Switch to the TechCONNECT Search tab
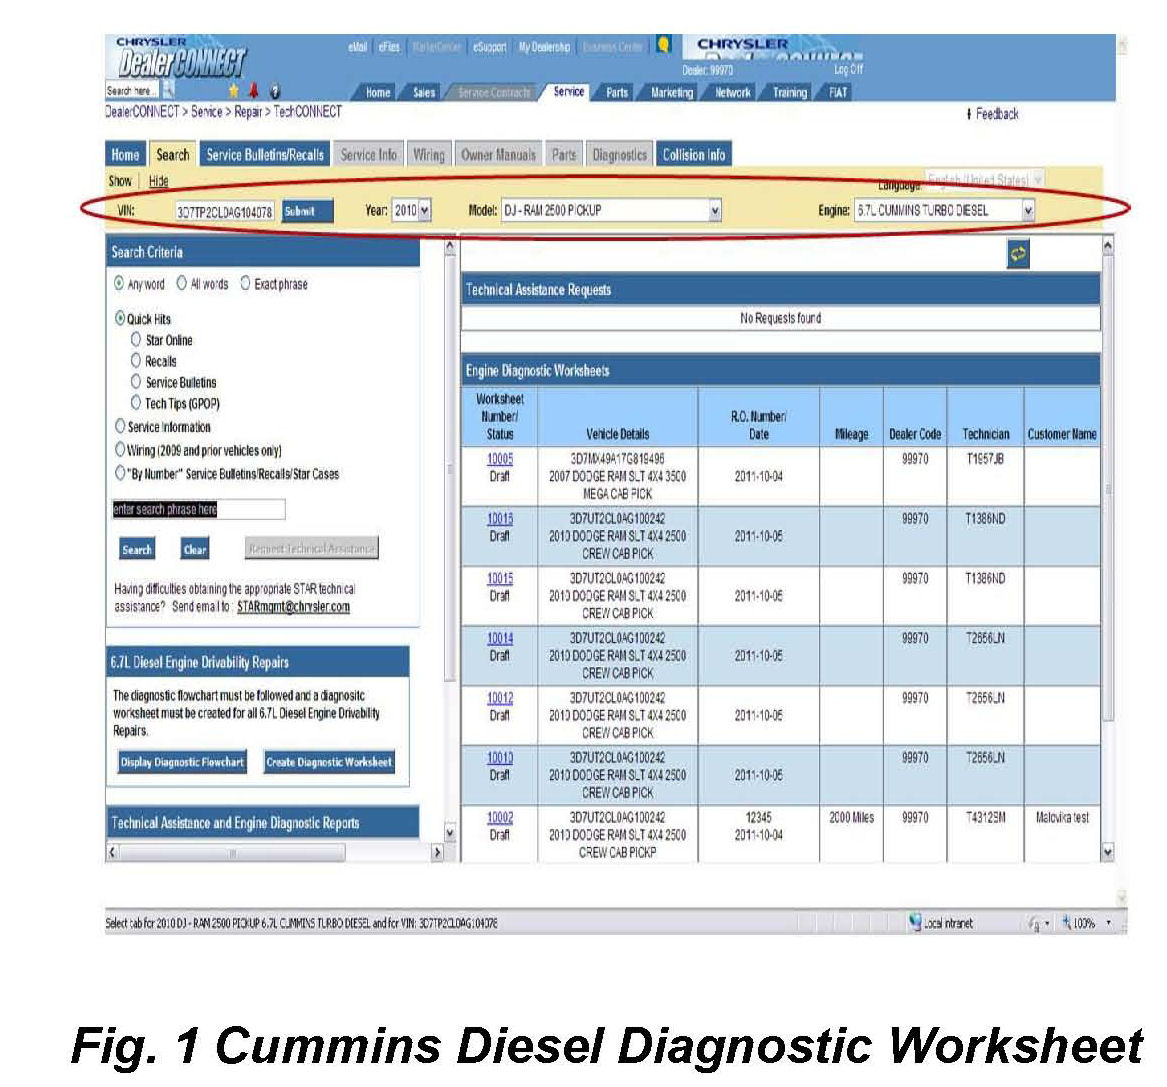The image size is (1167, 1087). (173, 155)
